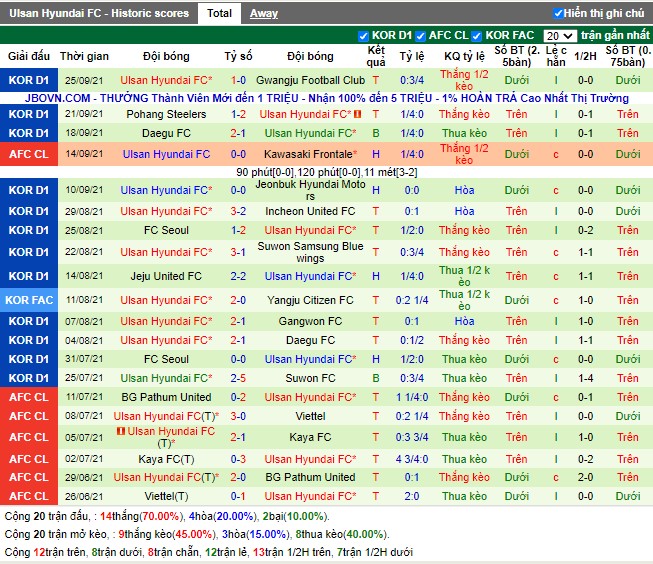Open Kawasaki Frontale team link
The height and width of the screenshot is (564, 653).
(310, 154)
